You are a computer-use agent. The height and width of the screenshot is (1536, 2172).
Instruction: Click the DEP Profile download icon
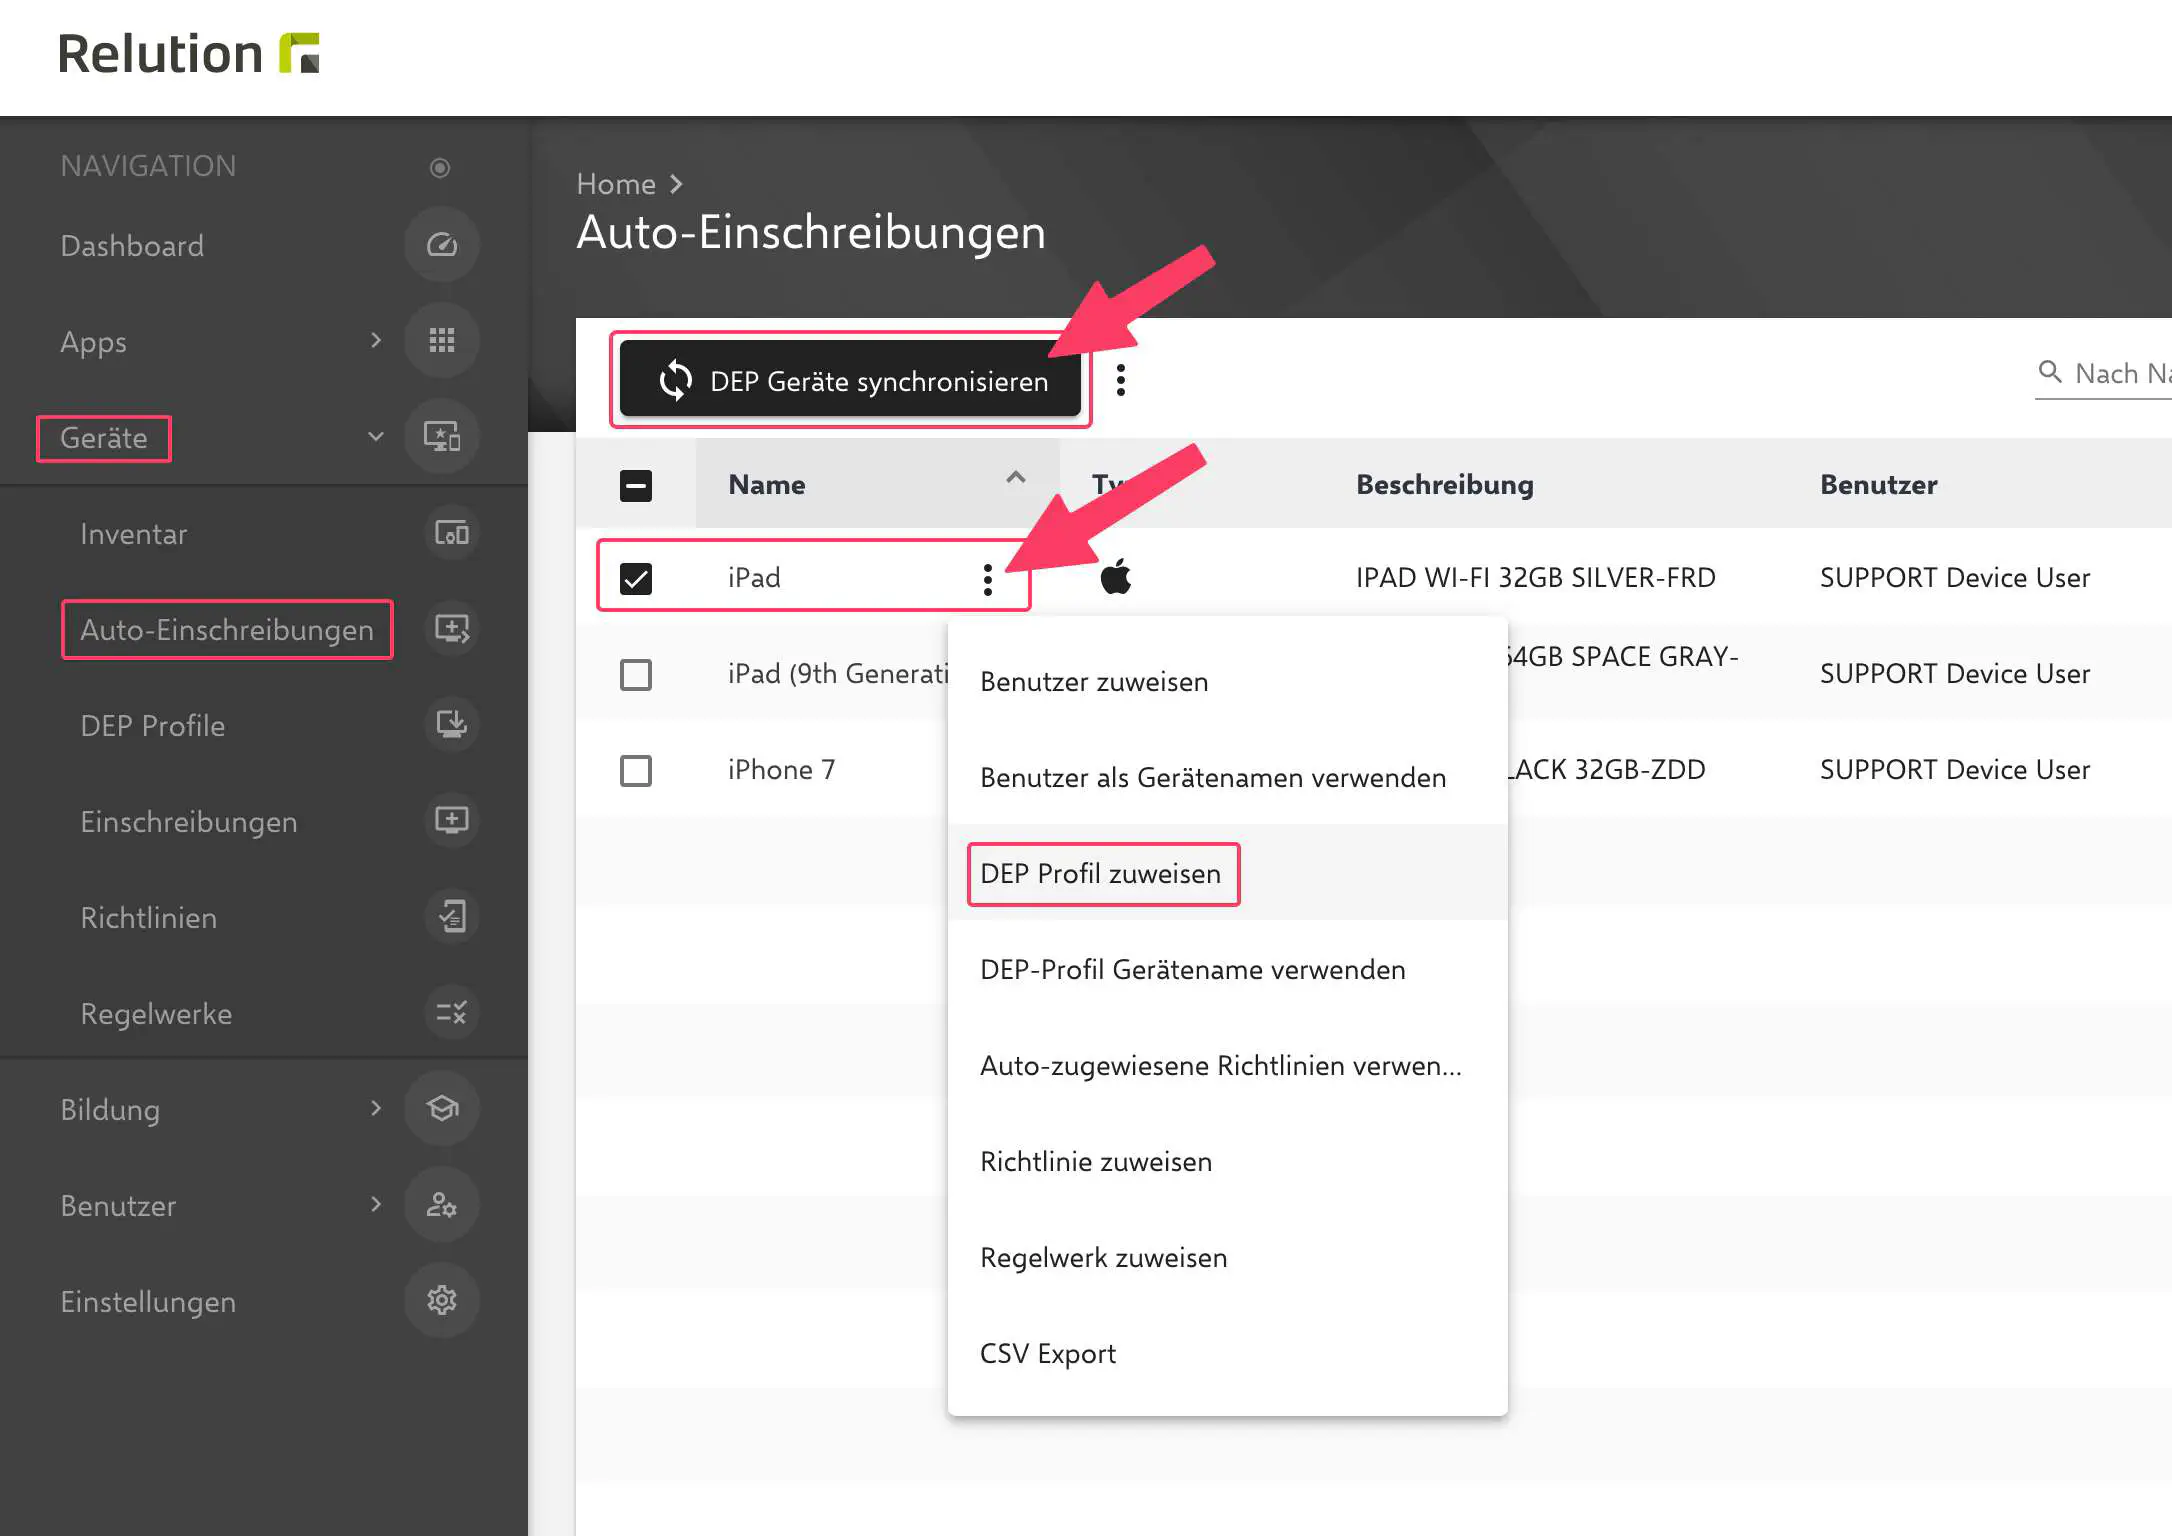[x=451, y=725]
